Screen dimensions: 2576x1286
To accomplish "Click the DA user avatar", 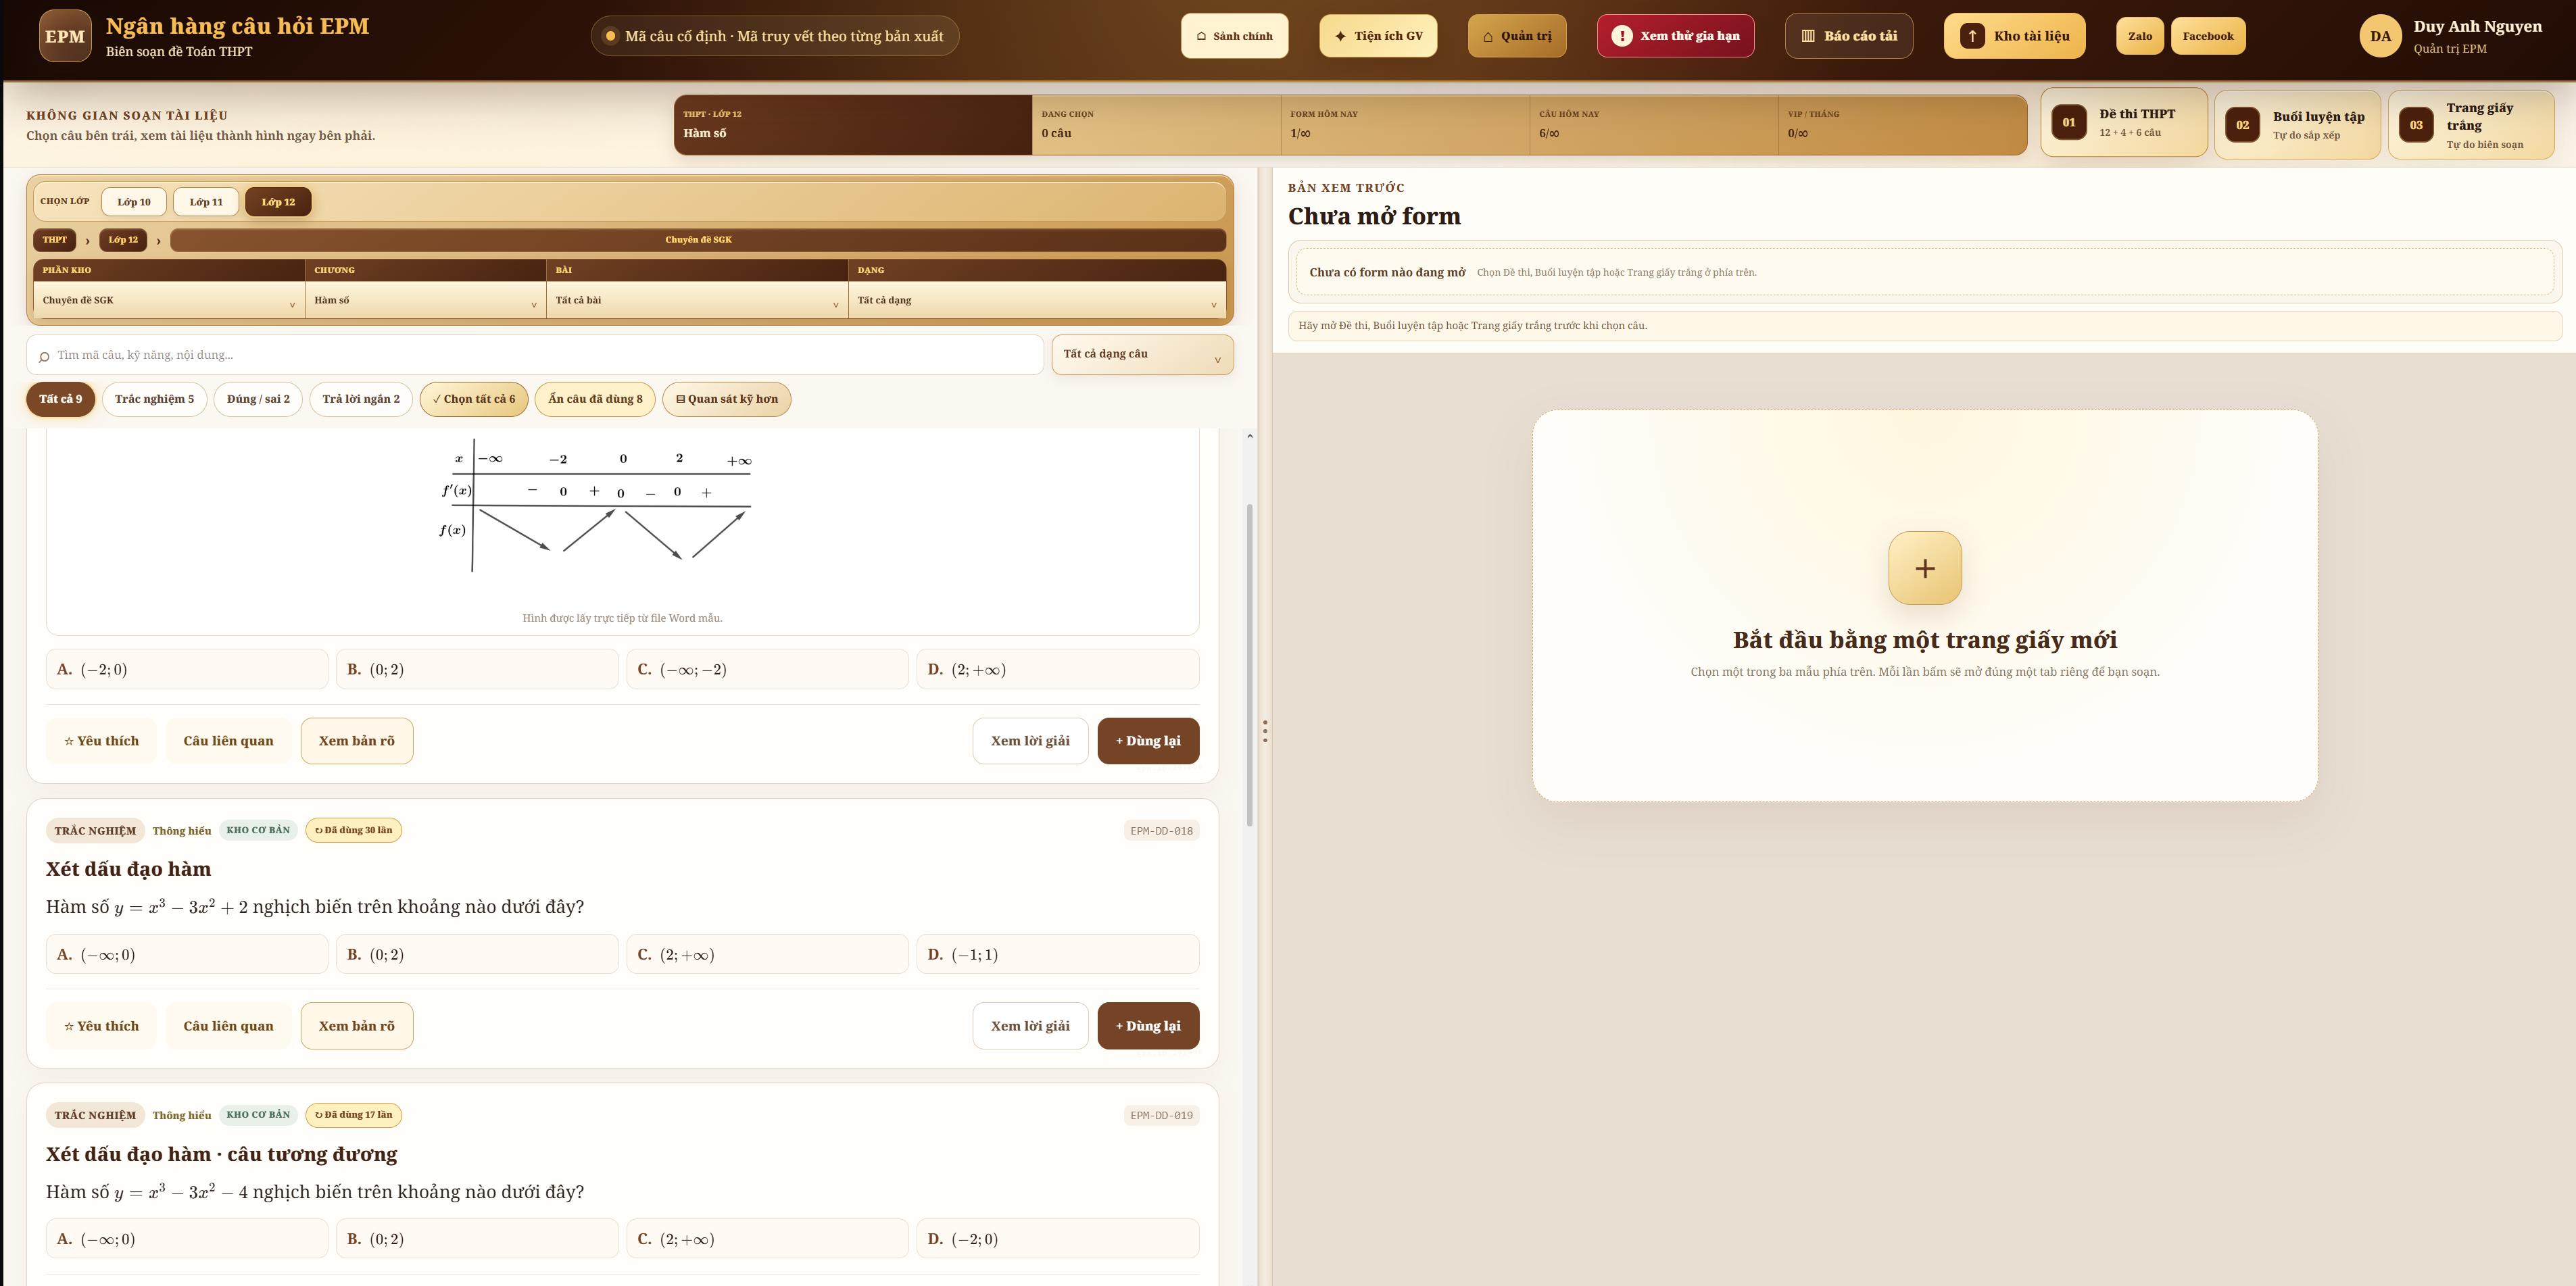I will [2380, 36].
